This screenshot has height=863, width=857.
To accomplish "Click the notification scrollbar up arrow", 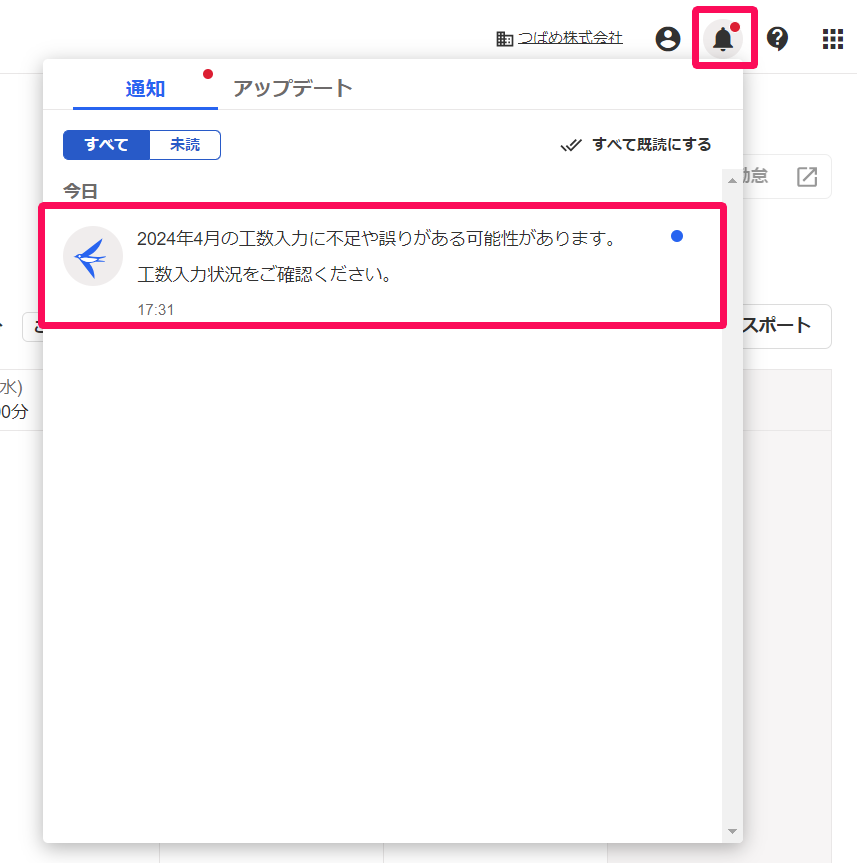I will 732,181.
